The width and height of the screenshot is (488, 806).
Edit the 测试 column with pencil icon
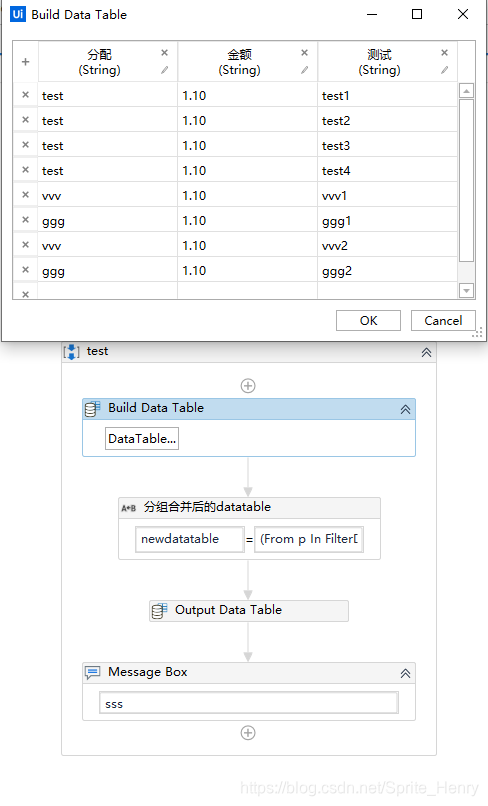click(444, 70)
